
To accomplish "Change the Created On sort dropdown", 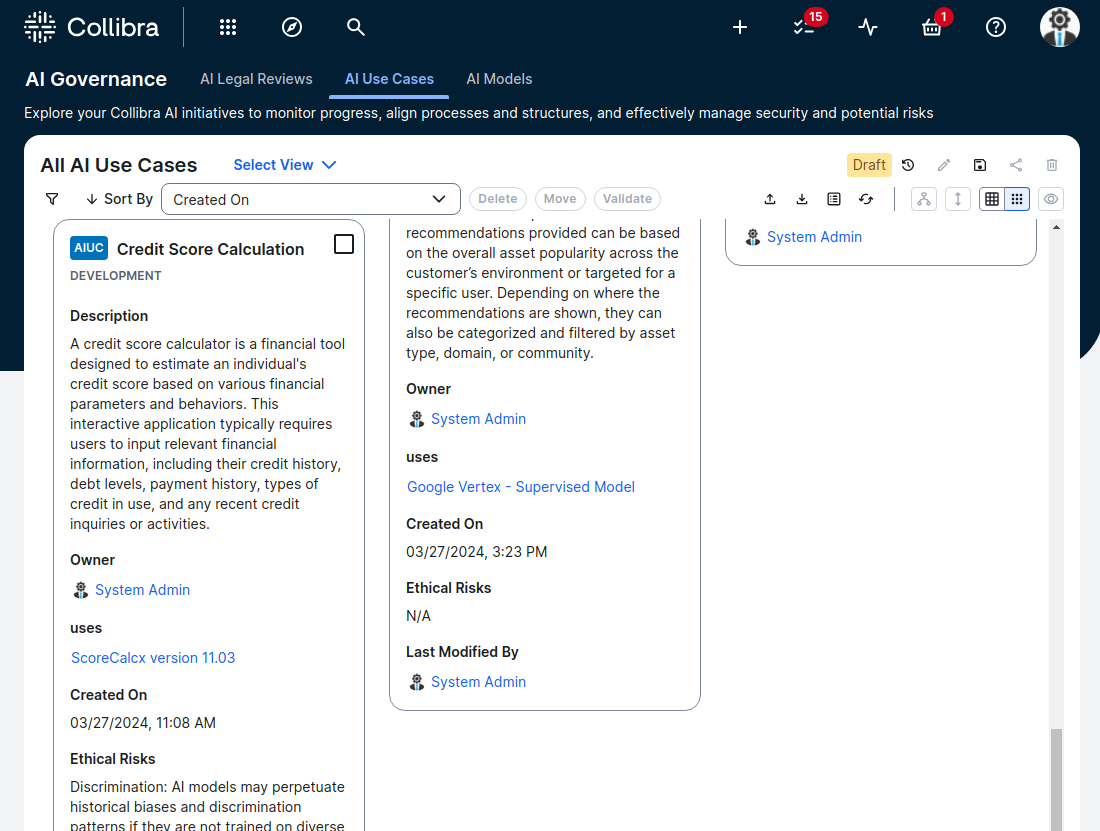I will [310, 199].
